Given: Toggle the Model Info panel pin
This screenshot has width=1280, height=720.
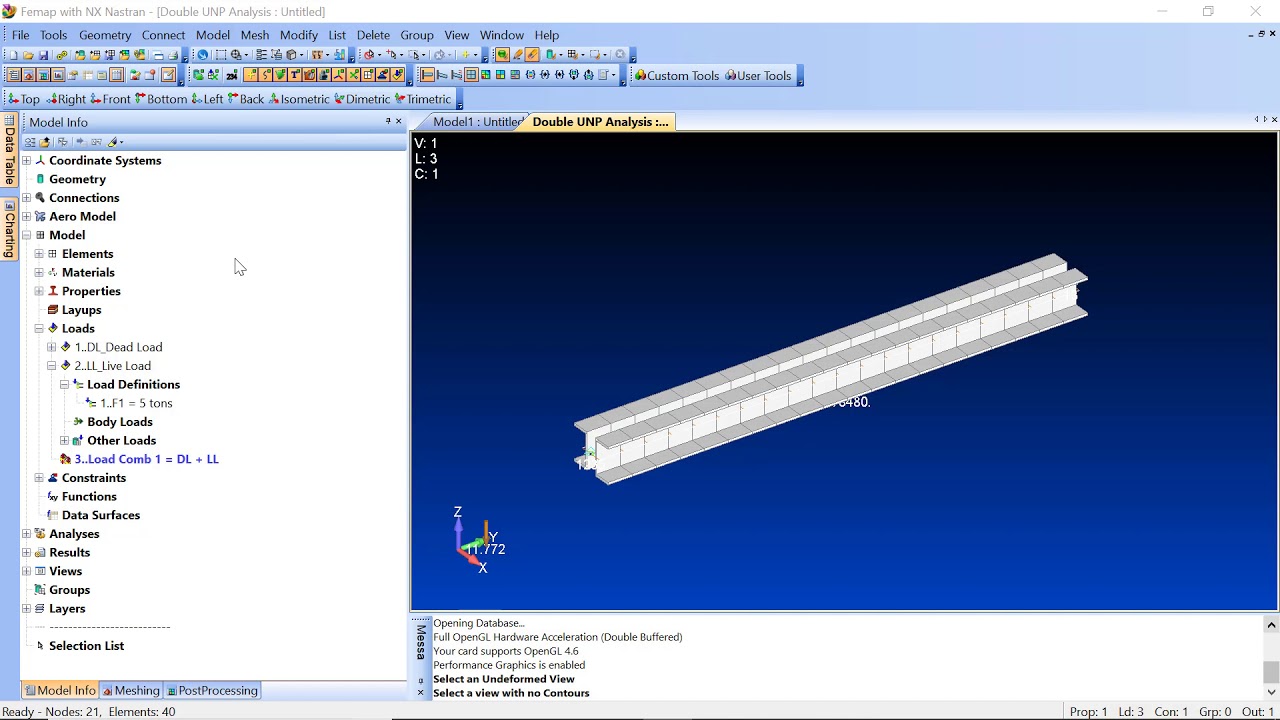Looking at the screenshot, I should 388,121.
